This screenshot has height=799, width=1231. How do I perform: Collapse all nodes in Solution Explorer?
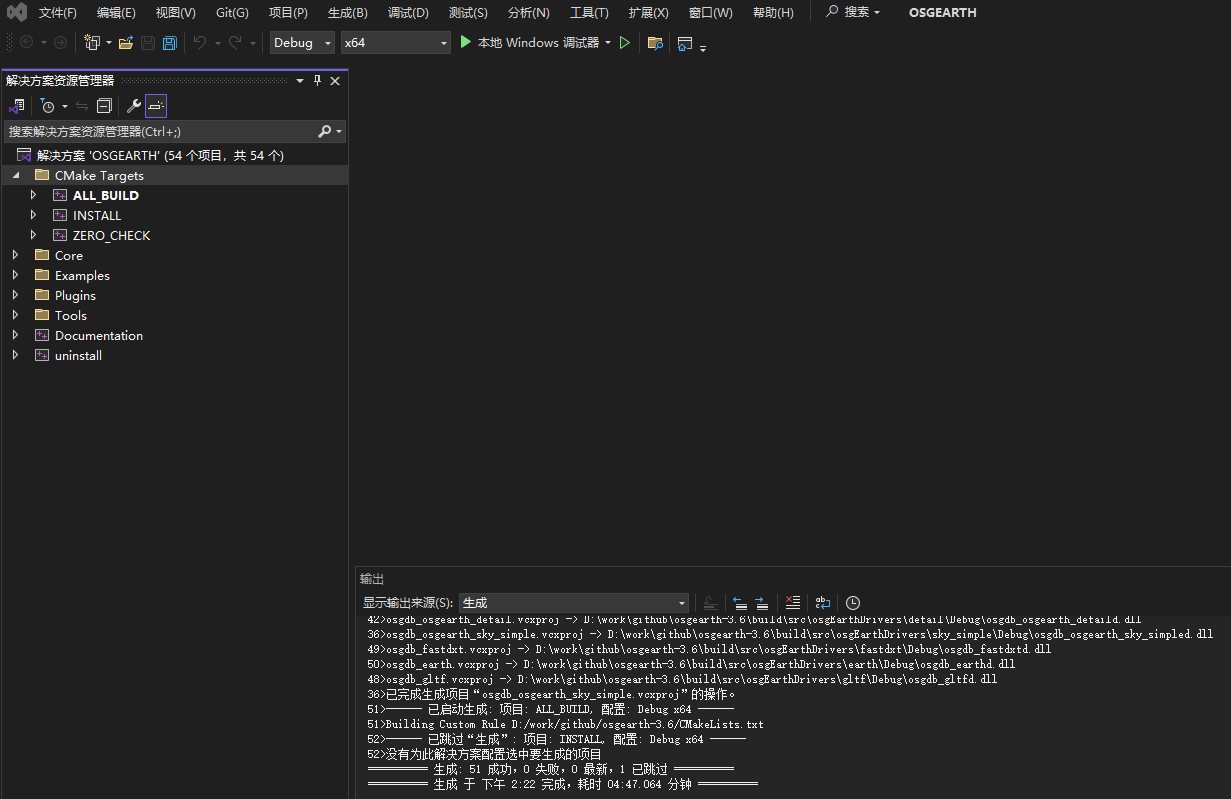[104, 106]
